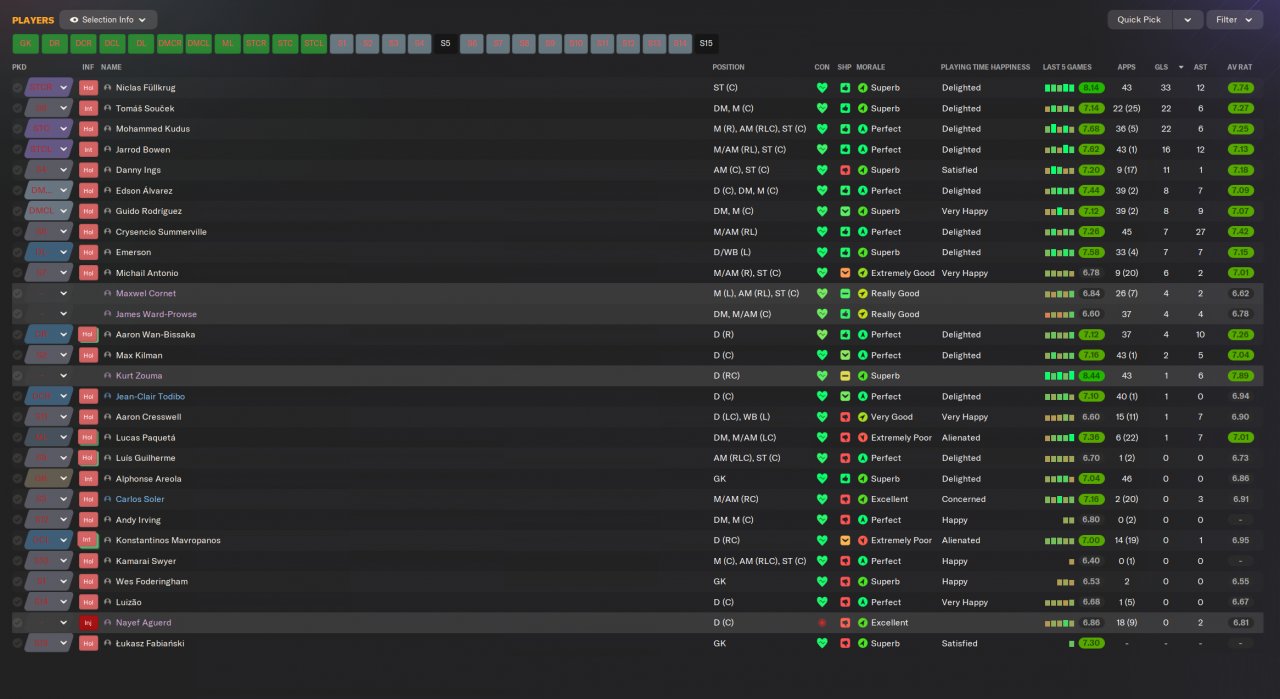This screenshot has height=699, width=1280.
Task: Click the sharpness icon for Crysencio Summerville
Action: (845, 232)
